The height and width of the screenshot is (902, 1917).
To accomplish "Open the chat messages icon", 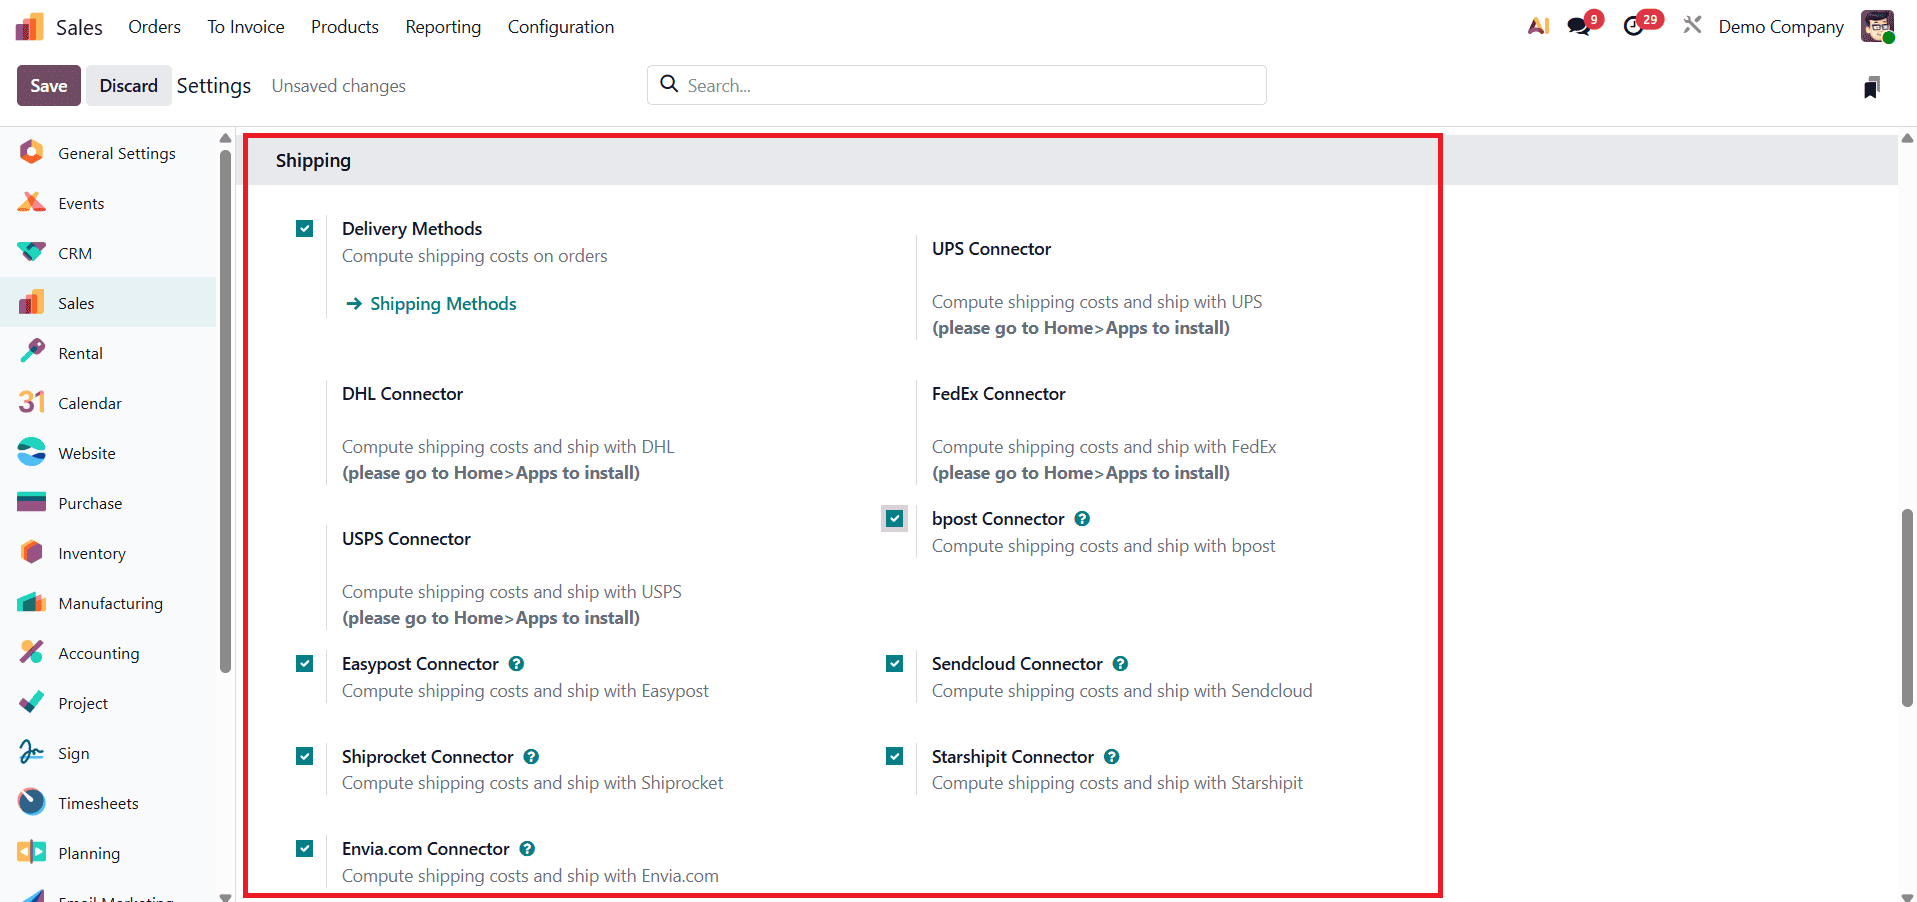I will tap(1580, 26).
